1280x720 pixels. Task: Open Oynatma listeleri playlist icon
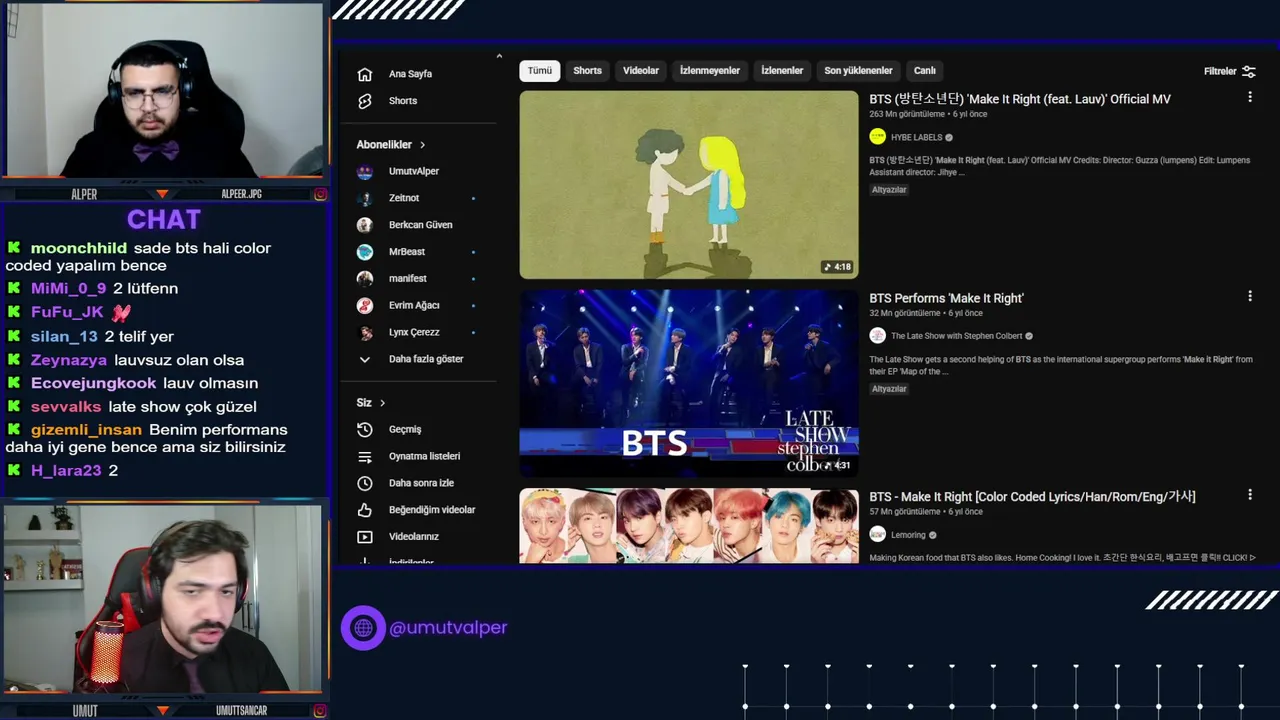(365, 456)
